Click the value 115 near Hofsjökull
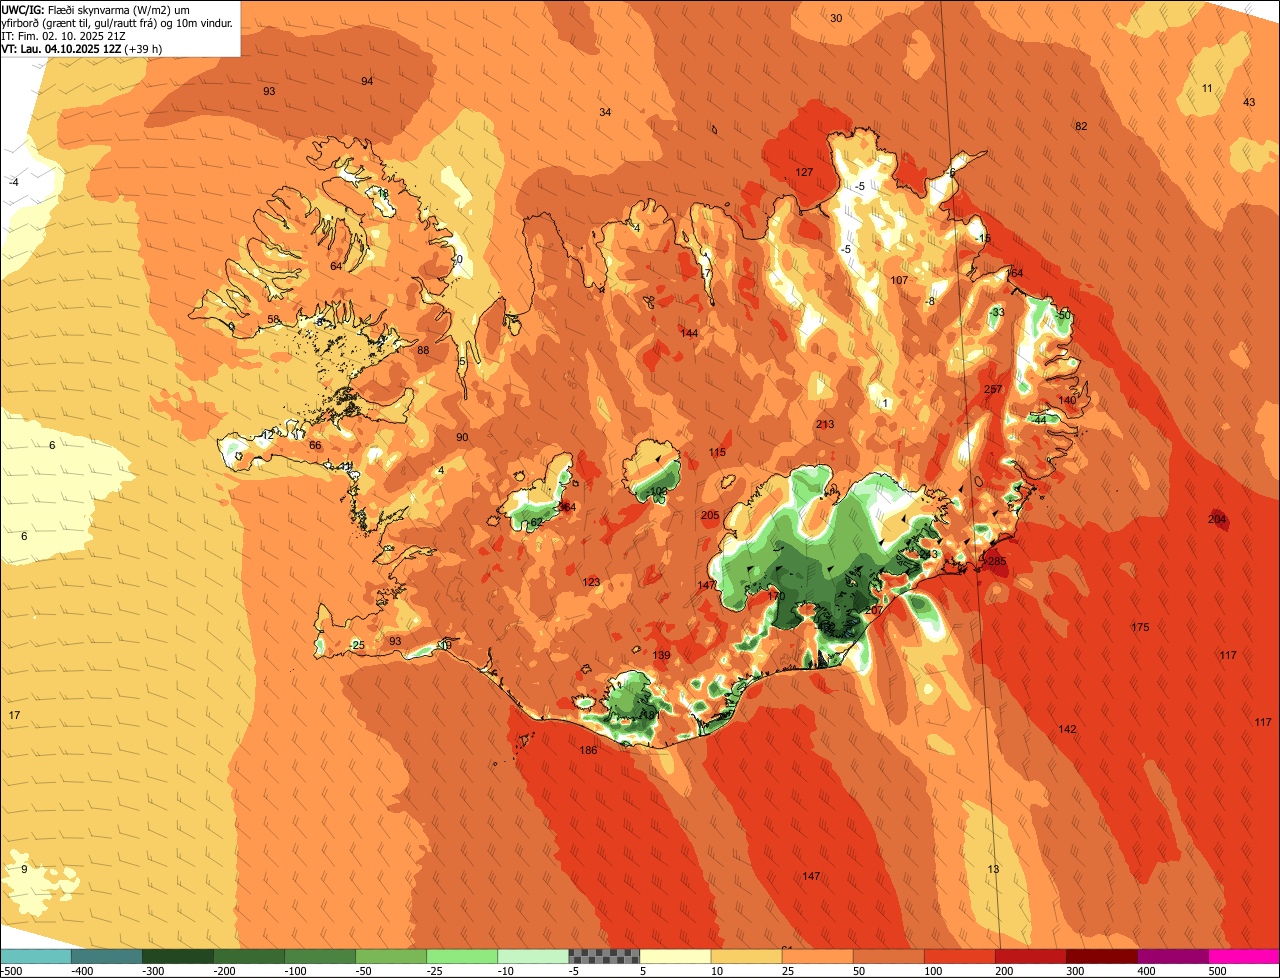 click(x=717, y=452)
